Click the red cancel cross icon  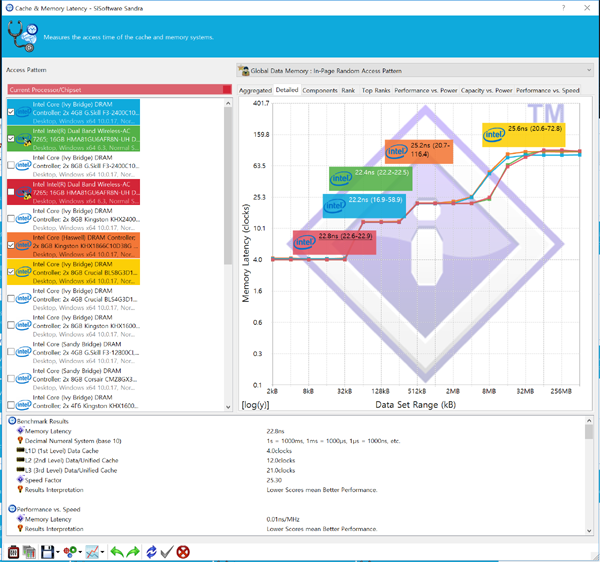183,552
